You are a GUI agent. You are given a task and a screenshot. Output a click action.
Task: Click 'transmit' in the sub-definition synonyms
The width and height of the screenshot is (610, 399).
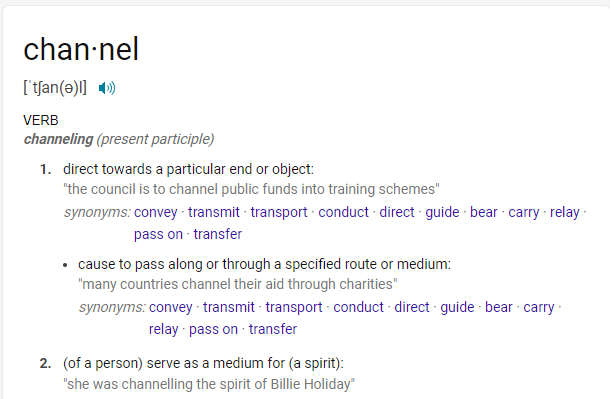(x=229, y=307)
